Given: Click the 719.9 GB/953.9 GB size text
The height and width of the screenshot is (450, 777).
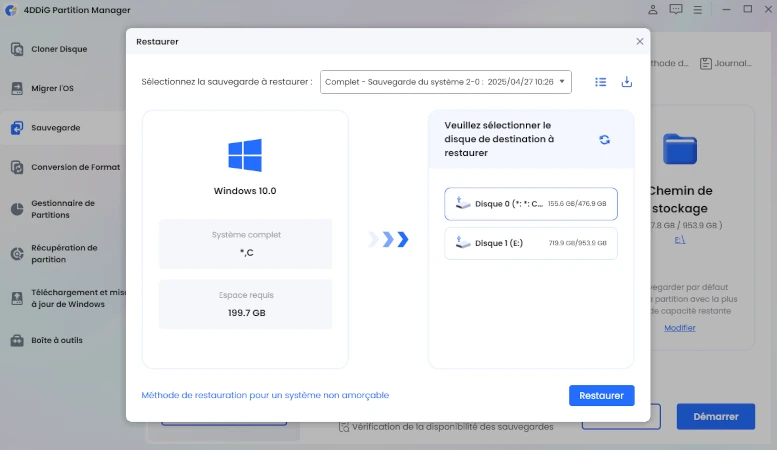Looking at the screenshot, I should point(577,243).
